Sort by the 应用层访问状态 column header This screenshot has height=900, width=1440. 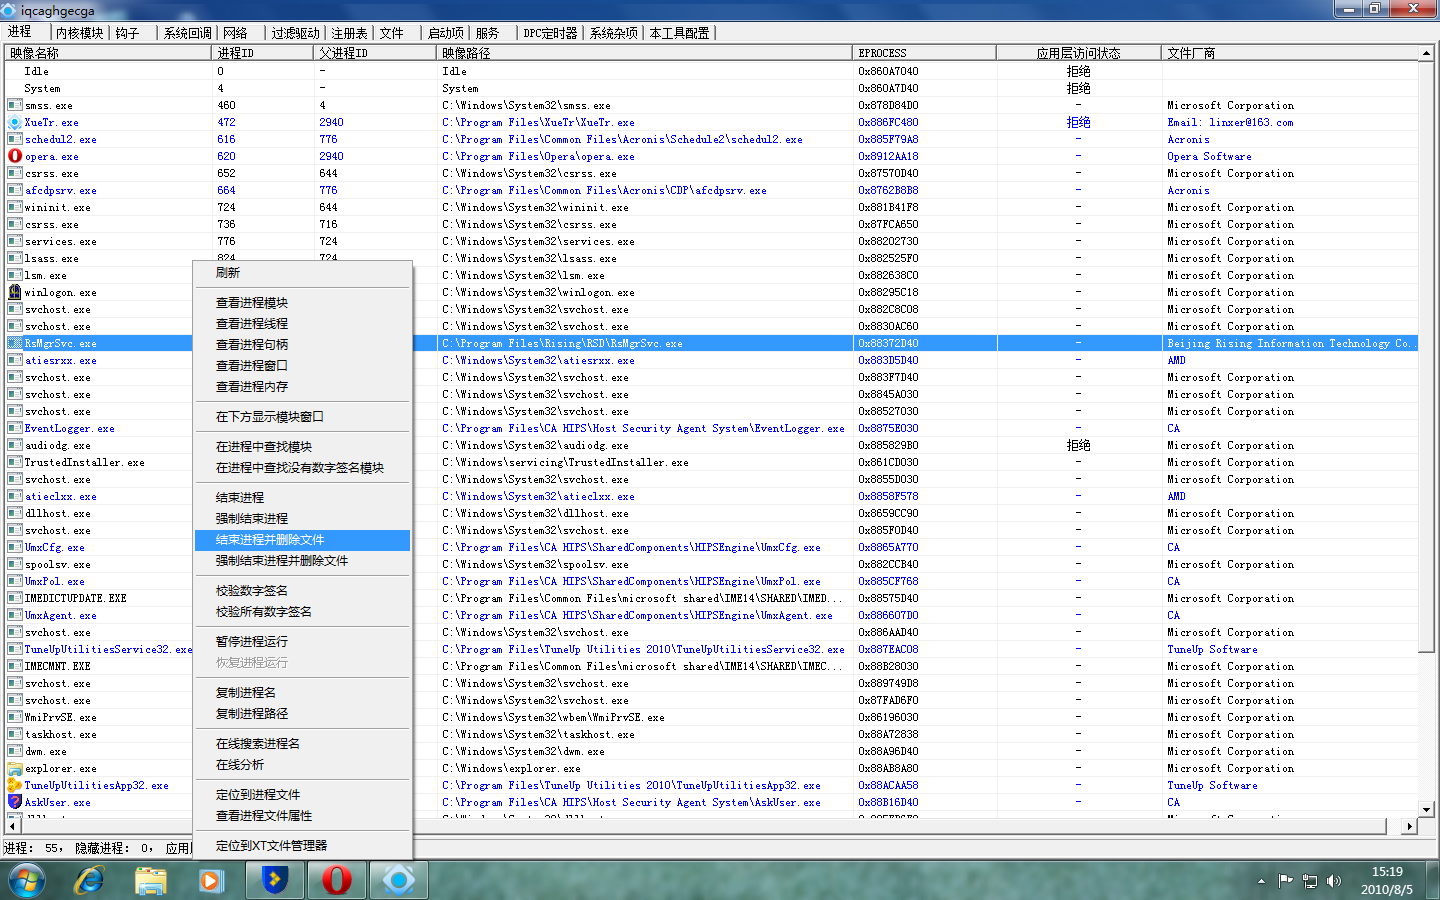(x=1079, y=53)
